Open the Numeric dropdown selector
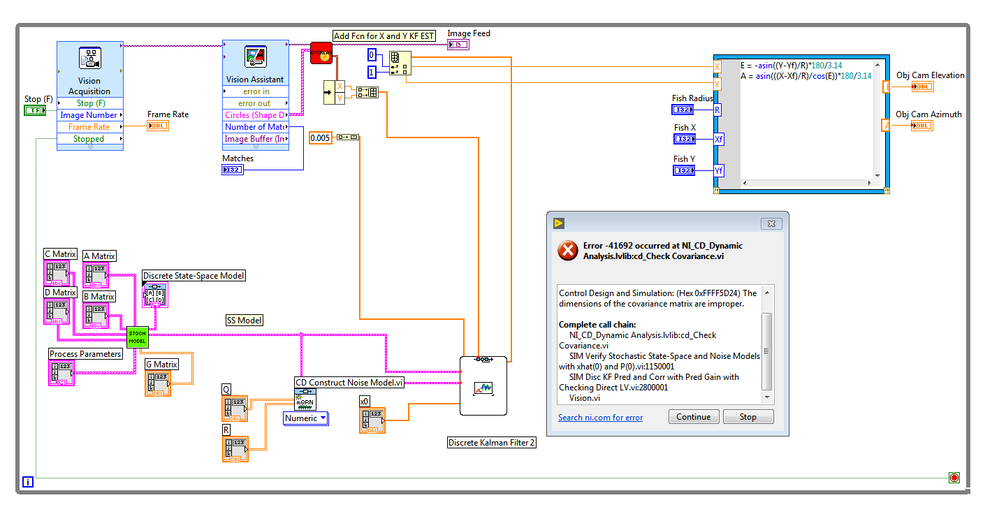Image resolution: width=999 pixels, height=523 pixels. [x=306, y=419]
